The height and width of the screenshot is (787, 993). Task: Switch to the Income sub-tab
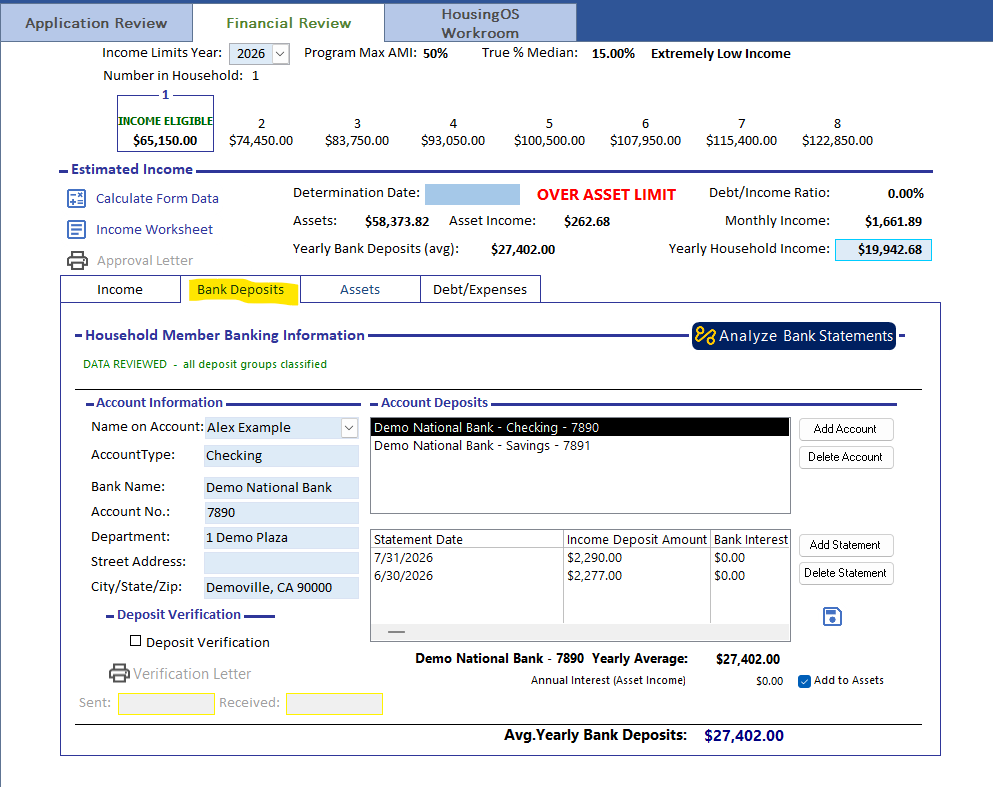pos(120,289)
